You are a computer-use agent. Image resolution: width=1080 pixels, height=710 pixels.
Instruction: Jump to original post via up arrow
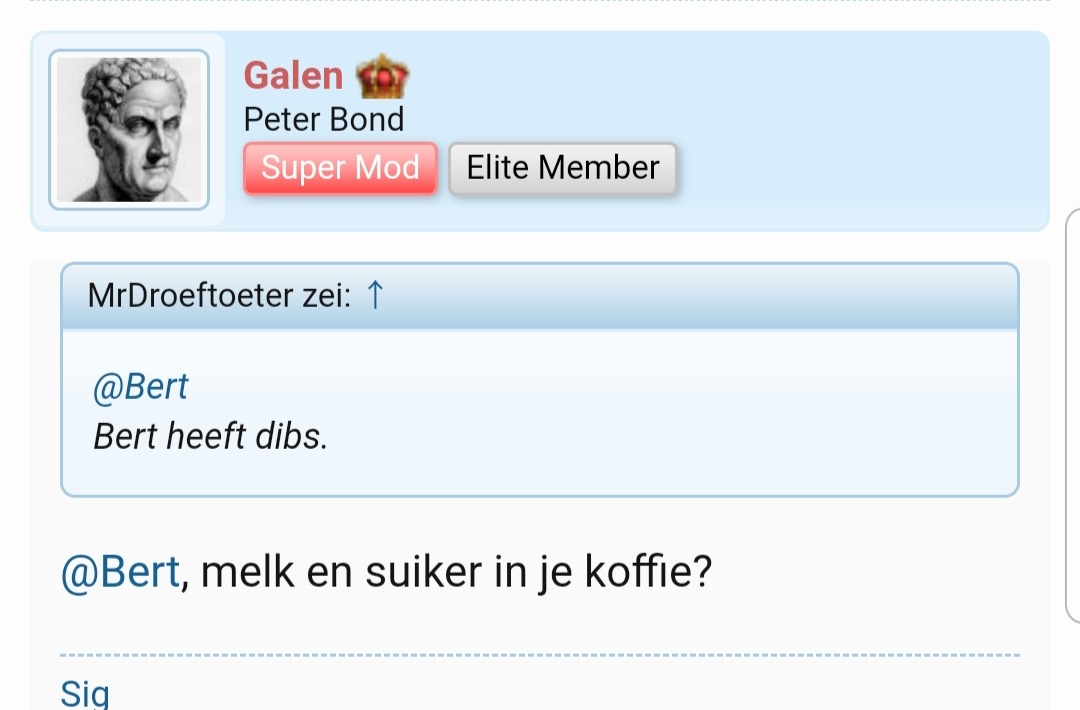pos(375,295)
